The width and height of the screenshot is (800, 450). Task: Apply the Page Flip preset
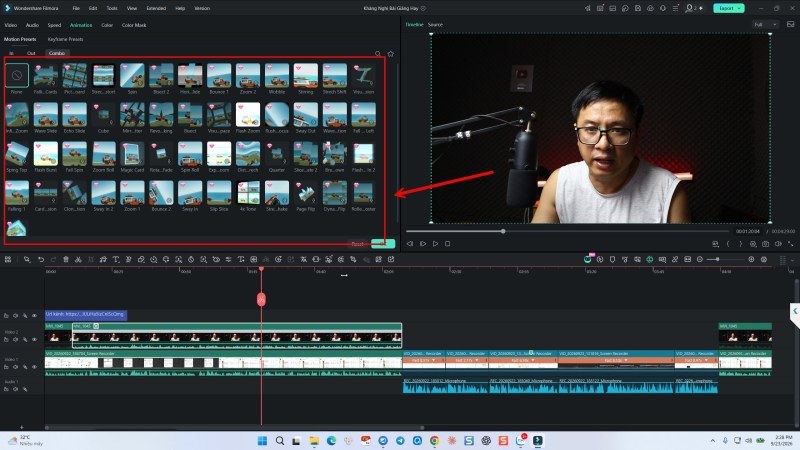tap(306, 193)
